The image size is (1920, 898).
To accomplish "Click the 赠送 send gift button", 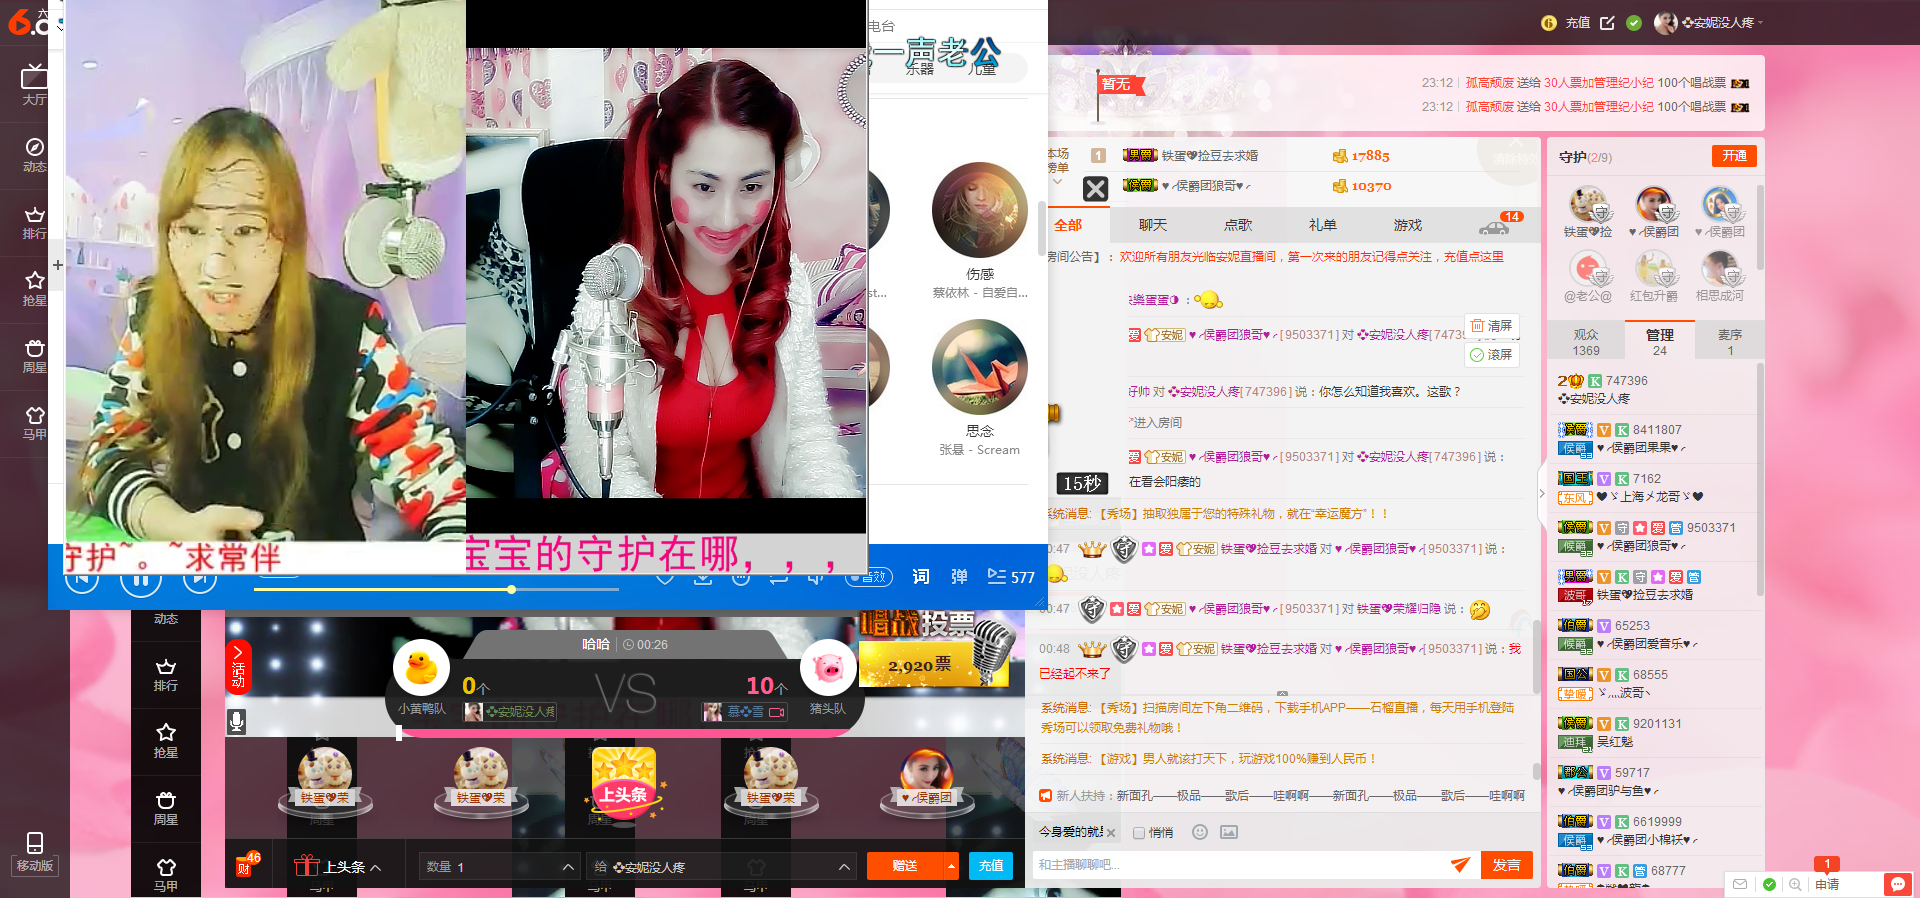I will point(905,866).
